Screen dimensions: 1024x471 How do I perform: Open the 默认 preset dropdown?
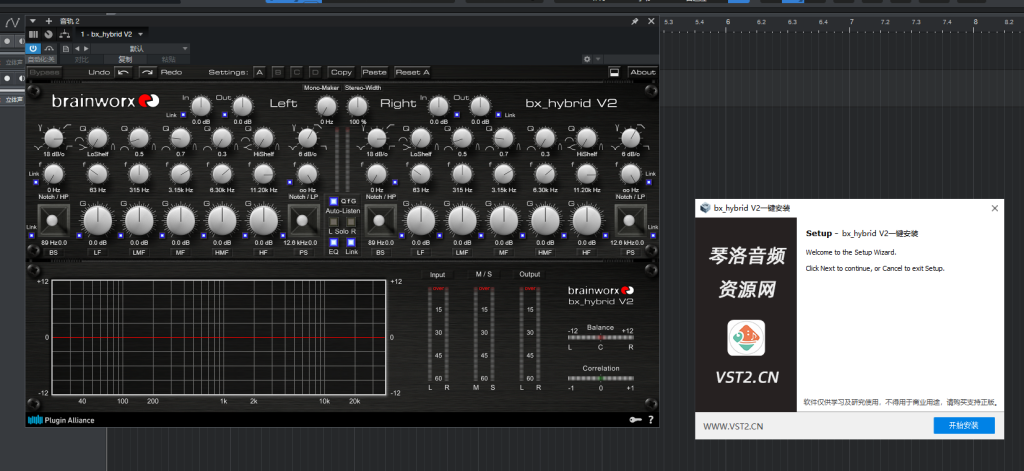pos(141,48)
